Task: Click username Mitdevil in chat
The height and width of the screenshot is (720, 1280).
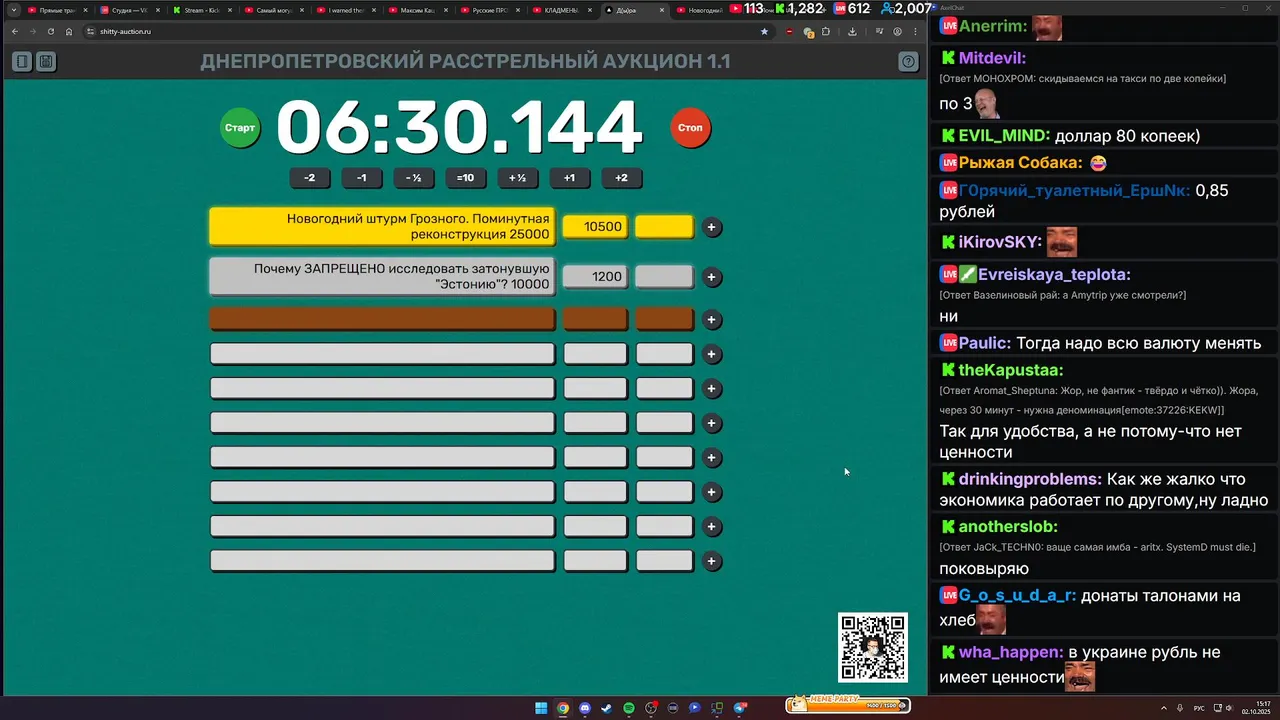Action: 992,58
